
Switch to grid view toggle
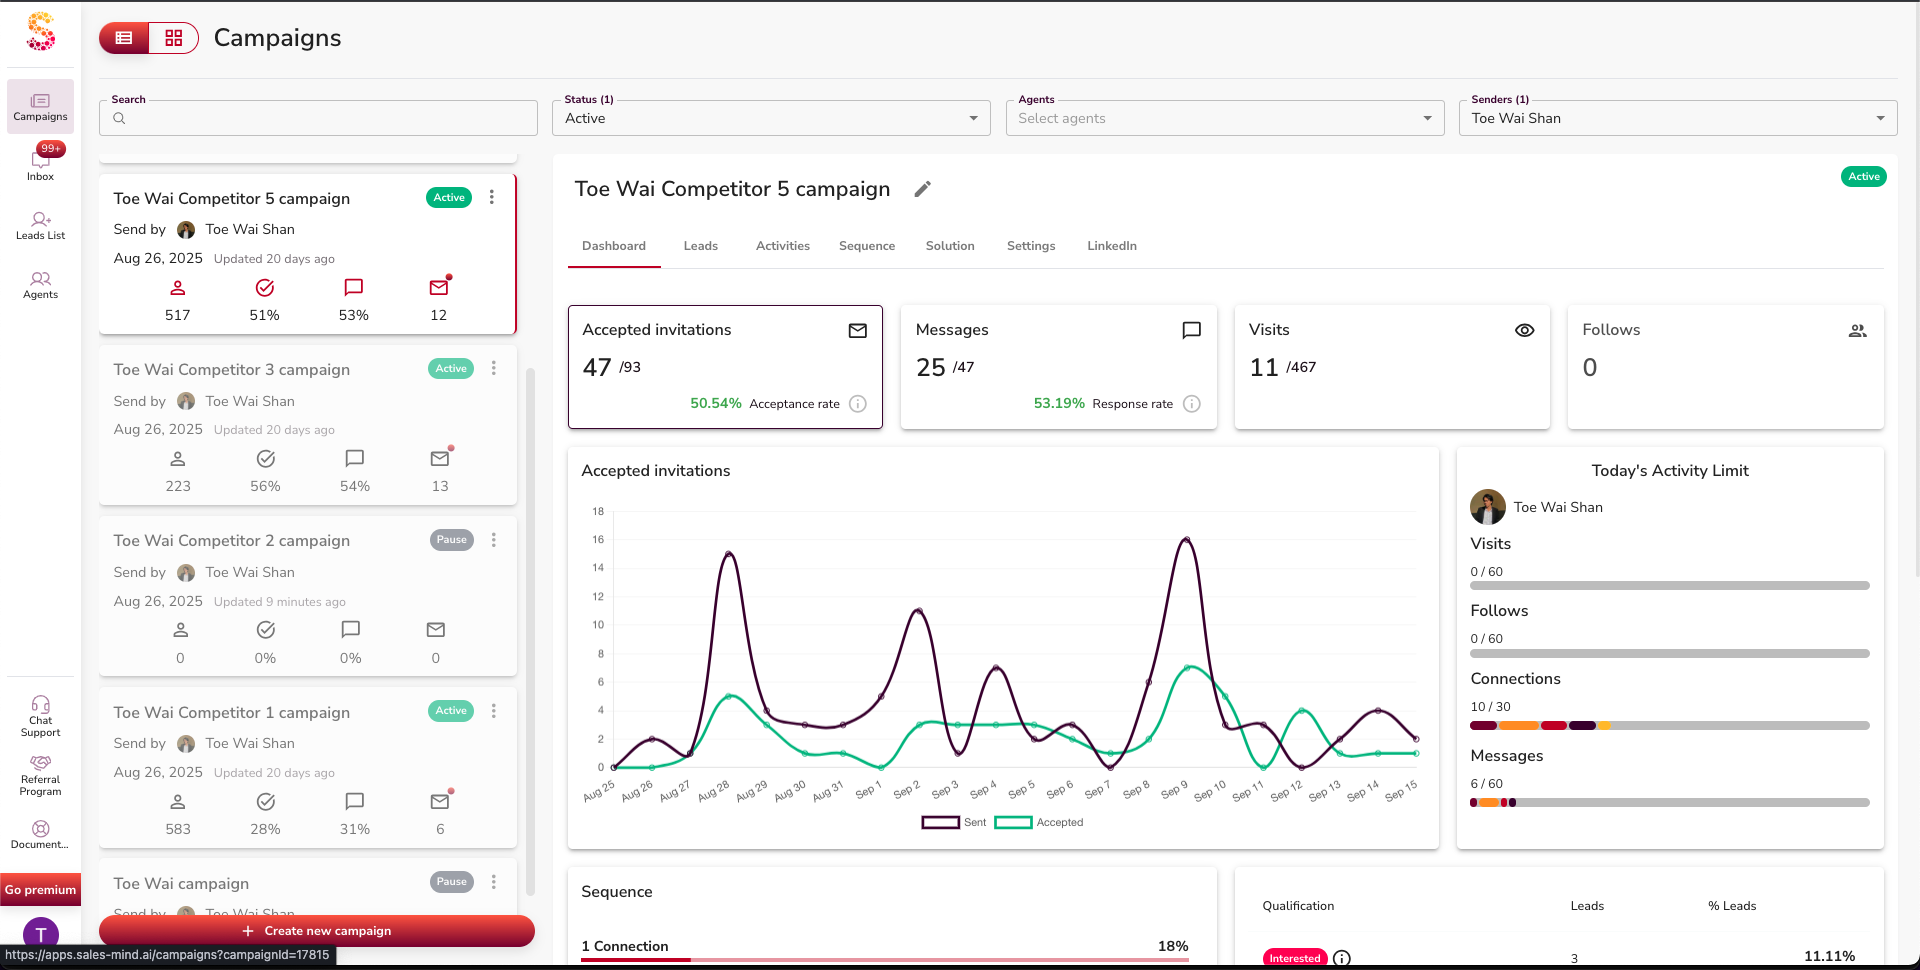(x=174, y=38)
